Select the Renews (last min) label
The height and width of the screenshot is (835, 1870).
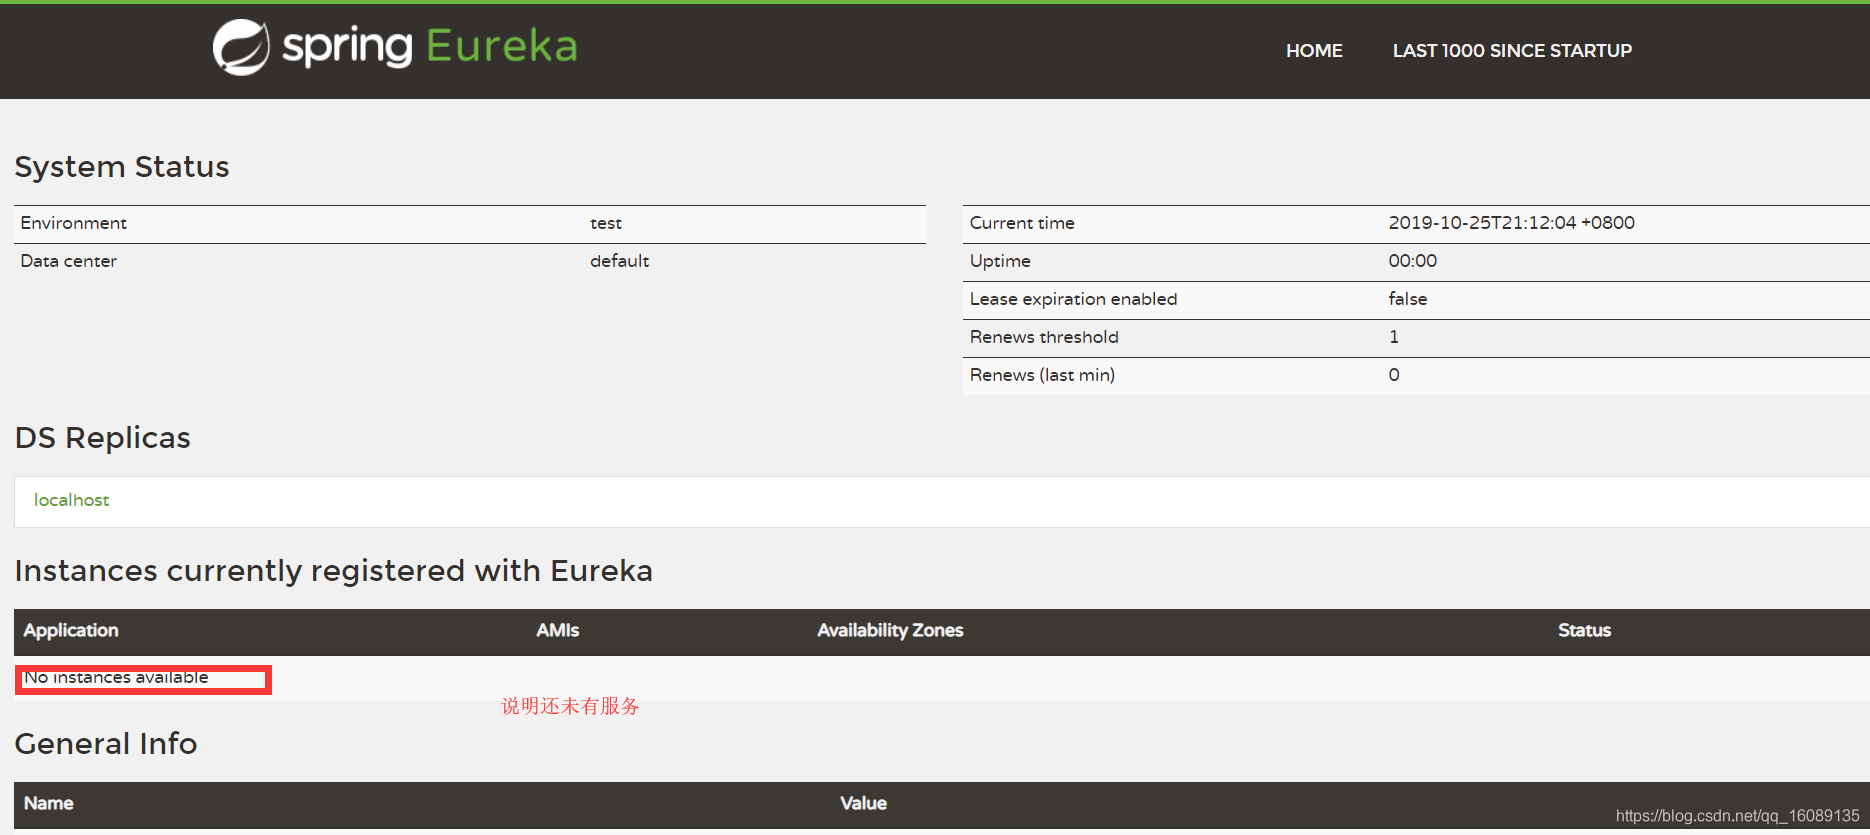pyautogui.click(x=1042, y=375)
